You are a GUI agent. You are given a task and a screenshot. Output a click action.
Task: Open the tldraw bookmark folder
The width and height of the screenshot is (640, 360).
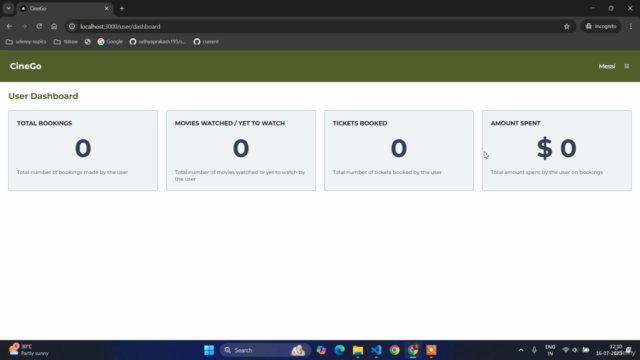point(66,42)
